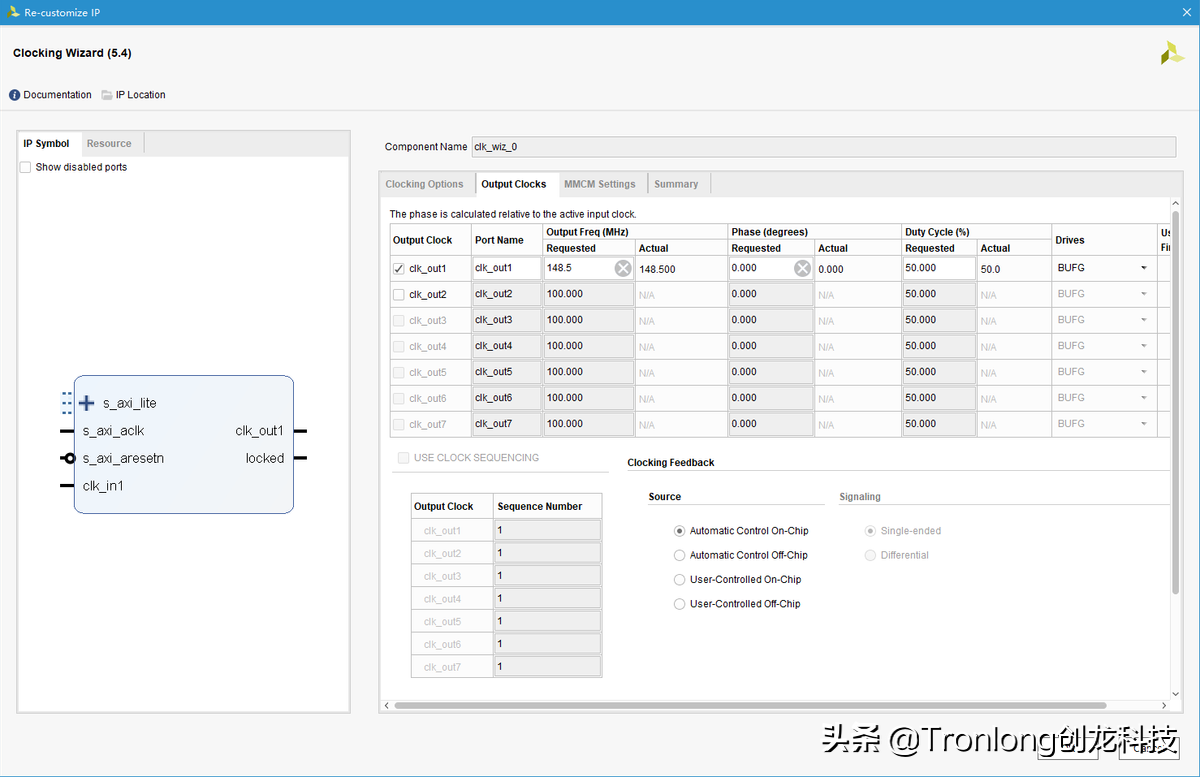
Task: Click the clk_out2 port name field
Action: 506,294
